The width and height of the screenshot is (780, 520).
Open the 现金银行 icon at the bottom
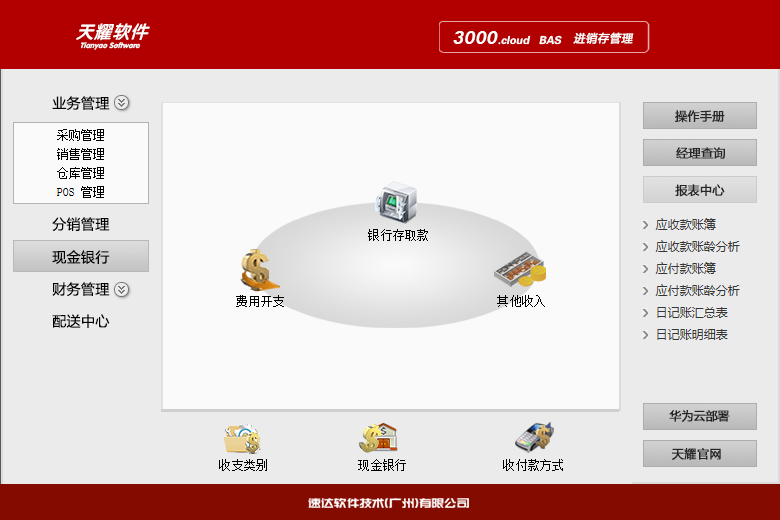(379, 438)
